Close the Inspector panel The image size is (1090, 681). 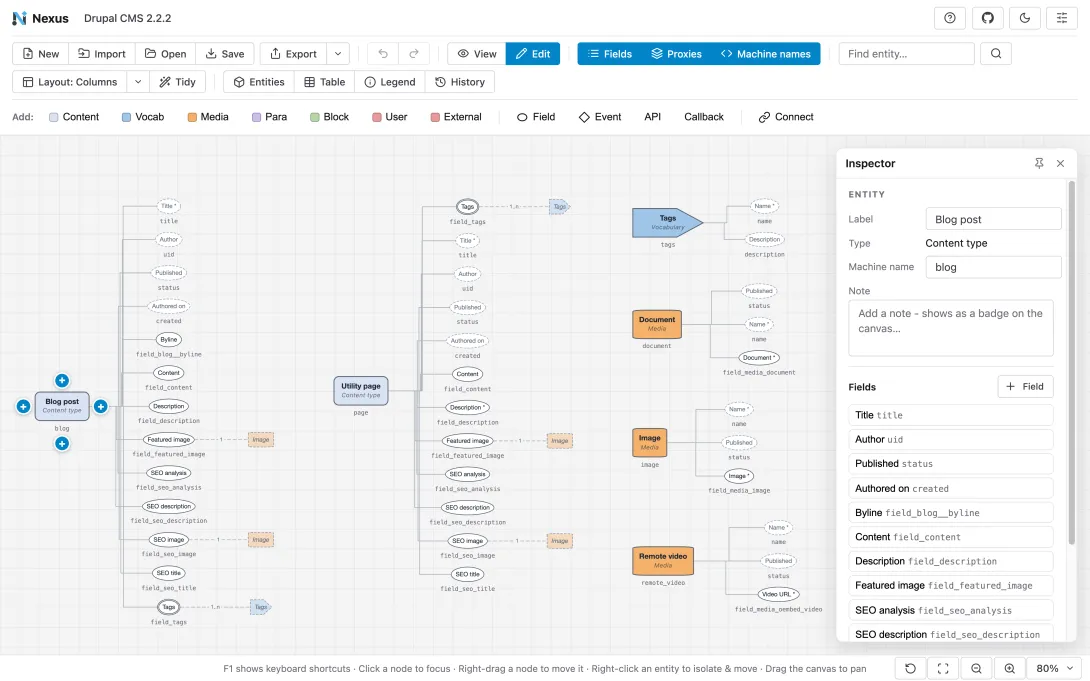[1060, 163]
